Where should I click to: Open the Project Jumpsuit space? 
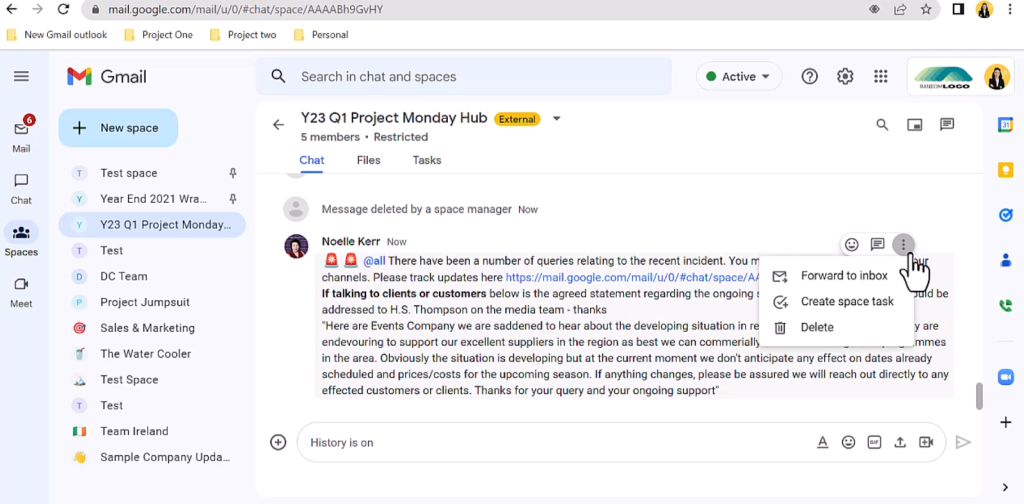tap(152, 302)
